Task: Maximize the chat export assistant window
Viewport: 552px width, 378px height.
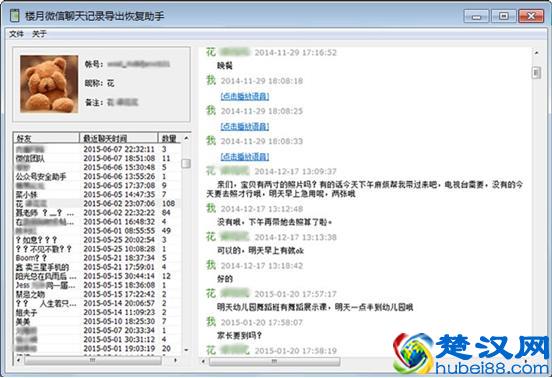Action: tap(504, 16)
